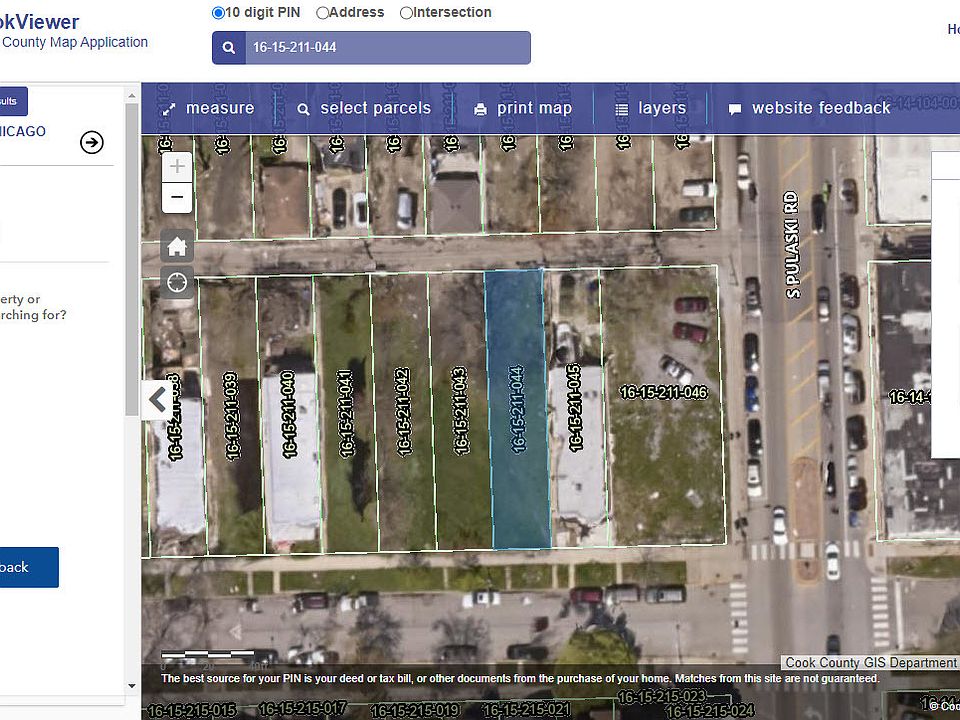Click parcel label 16-15-211-042
This screenshot has height=720, width=960.
coord(402,412)
